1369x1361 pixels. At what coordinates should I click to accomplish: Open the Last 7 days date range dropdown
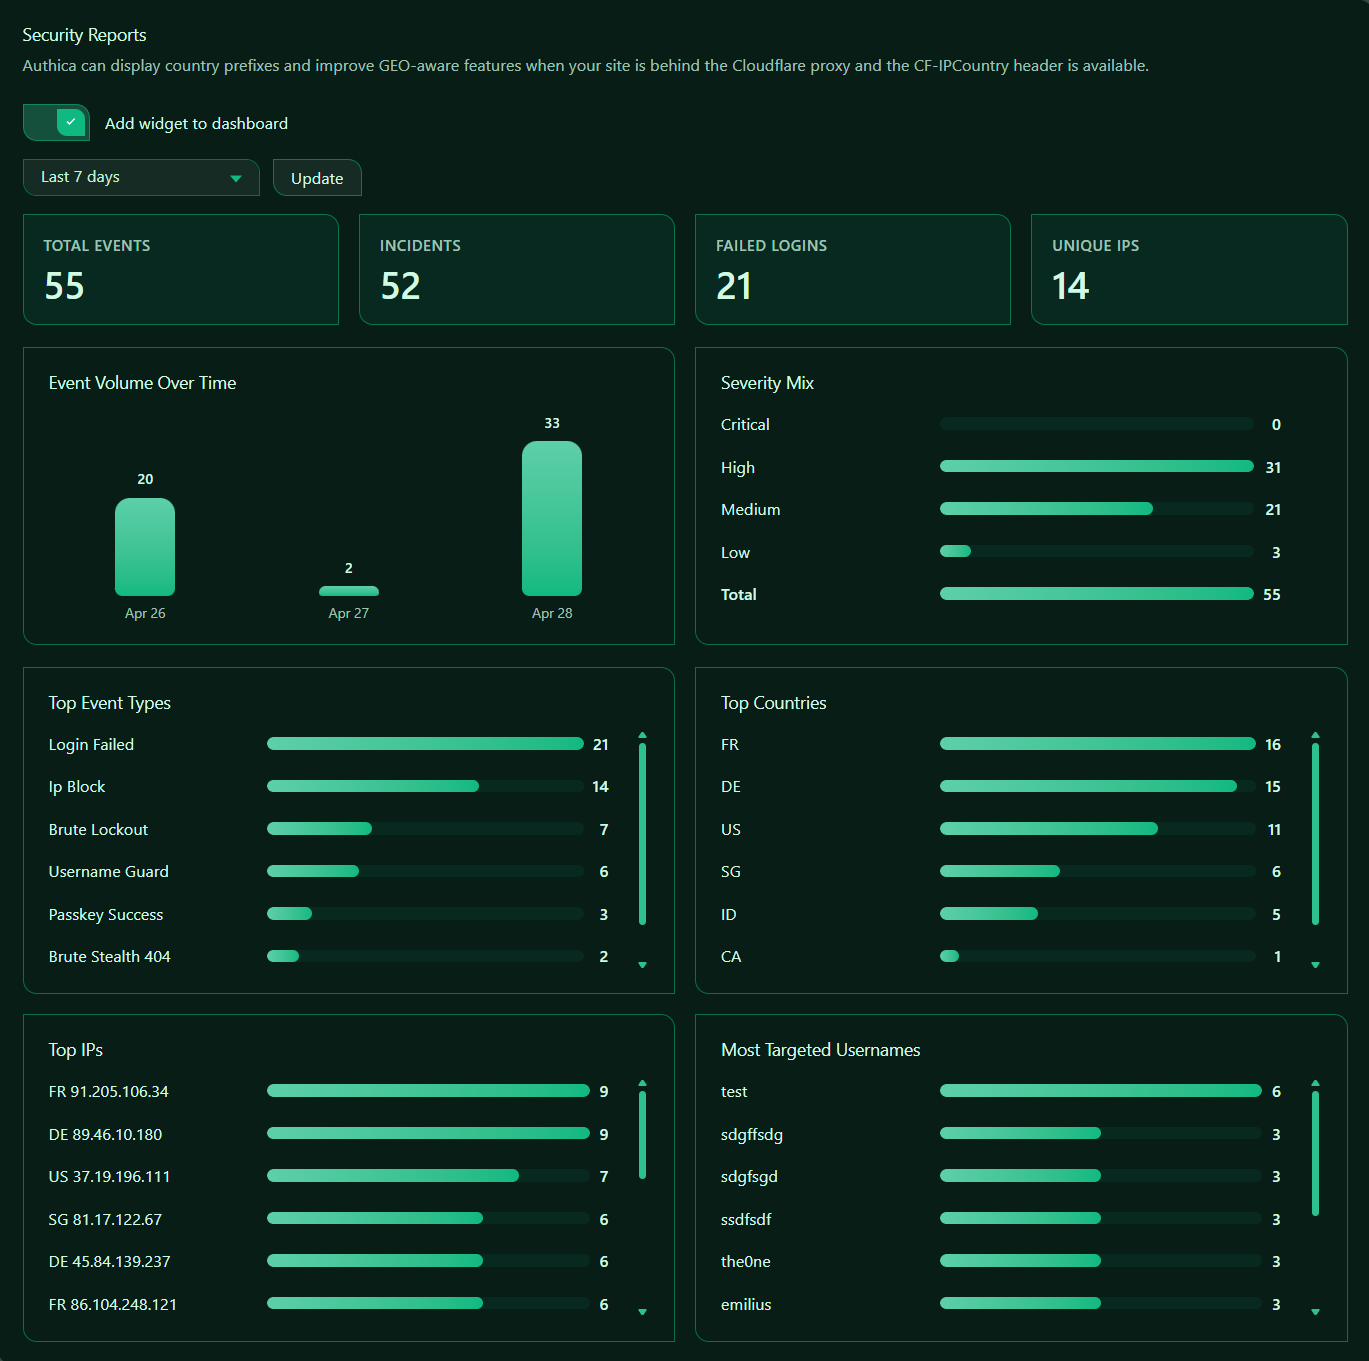point(141,178)
